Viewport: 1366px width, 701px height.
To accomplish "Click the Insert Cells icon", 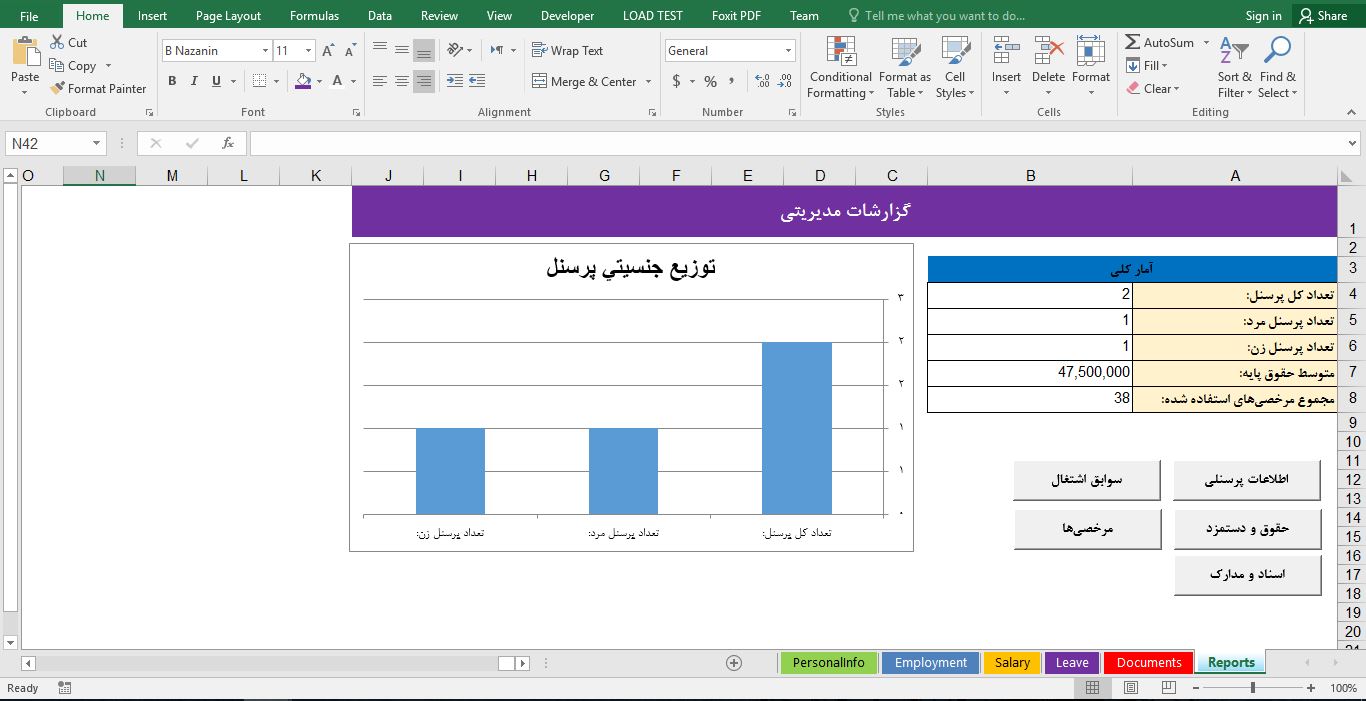I will tap(1006, 60).
